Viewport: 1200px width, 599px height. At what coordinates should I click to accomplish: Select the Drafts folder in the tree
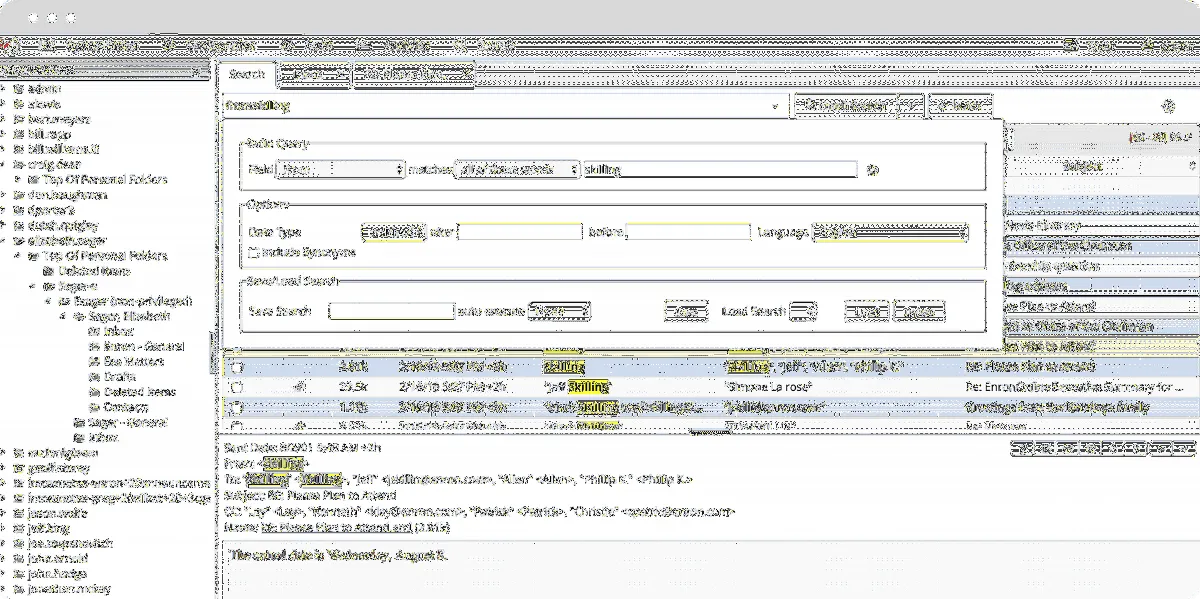click(x=120, y=377)
